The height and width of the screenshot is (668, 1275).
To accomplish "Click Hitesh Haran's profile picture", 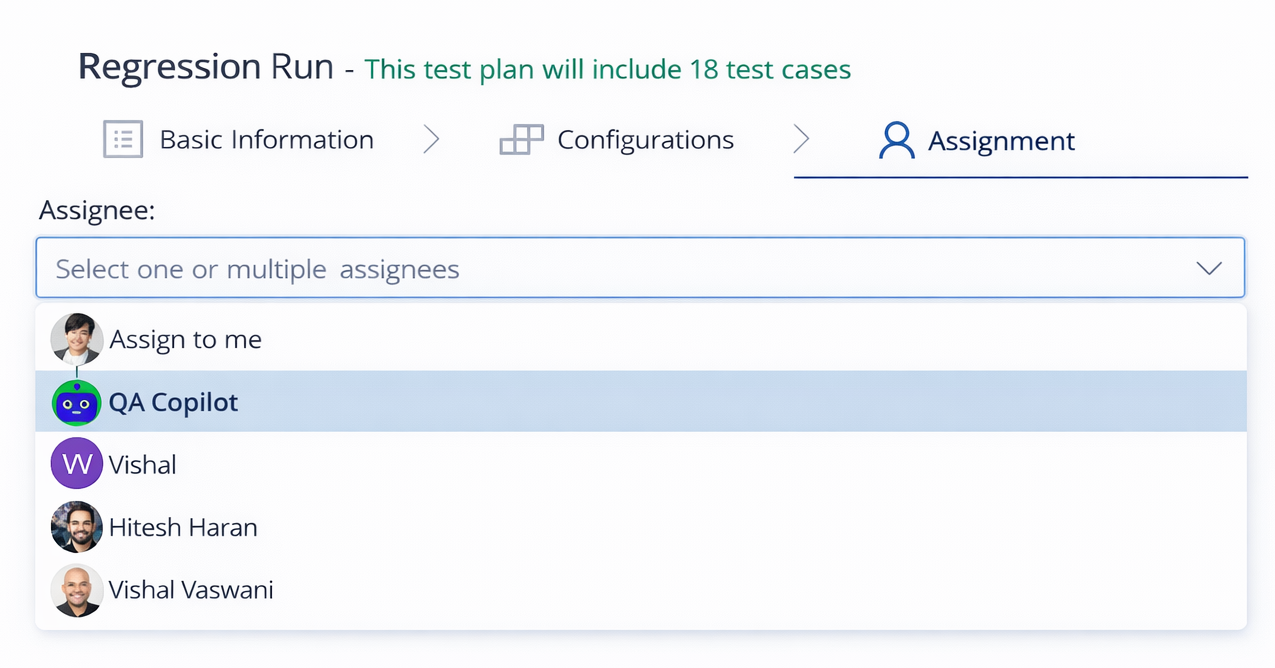I will [x=77, y=527].
